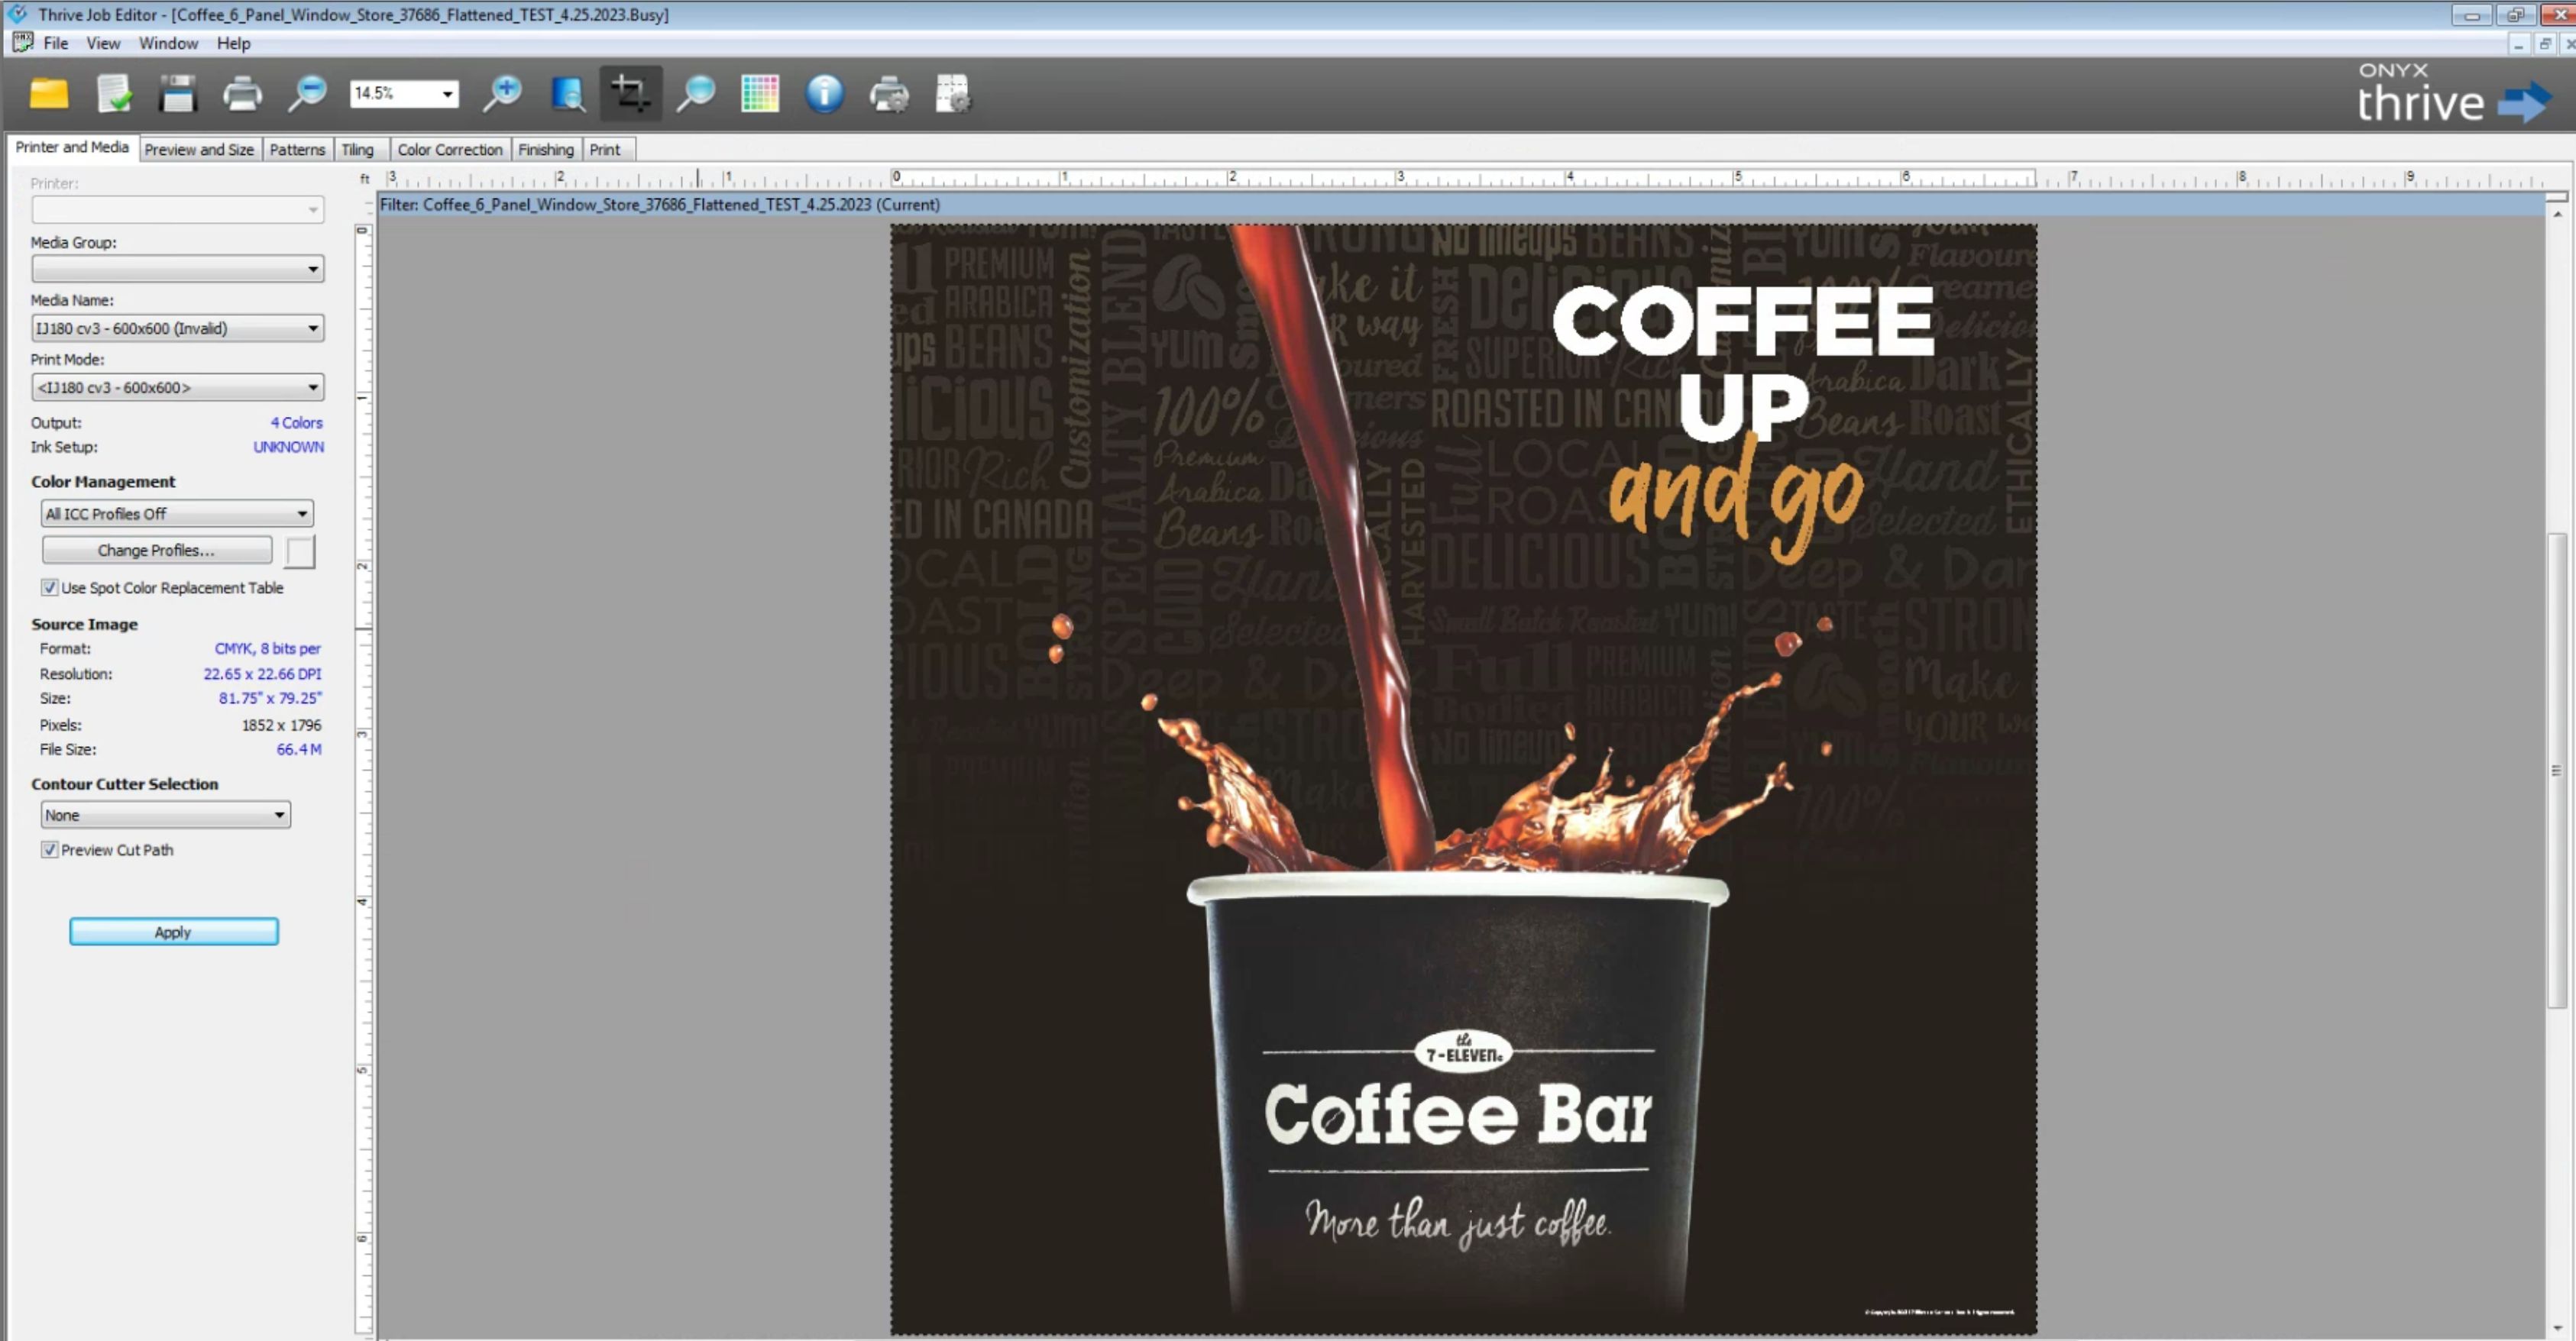The image size is (2576, 1341).
Task: Zoom in with the plus magnifier icon
Action: pos(502,94)
